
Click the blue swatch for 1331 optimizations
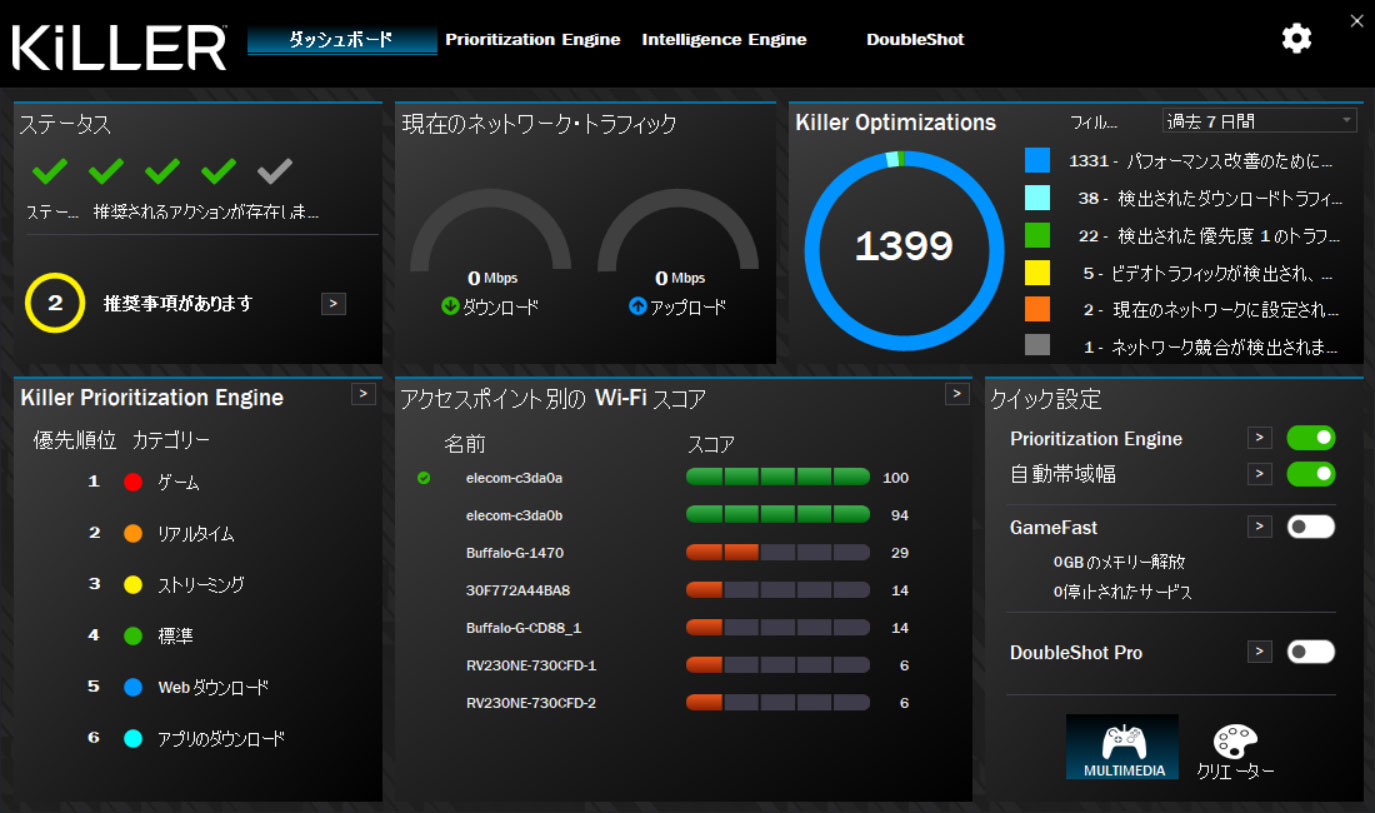coord(1037,160)
